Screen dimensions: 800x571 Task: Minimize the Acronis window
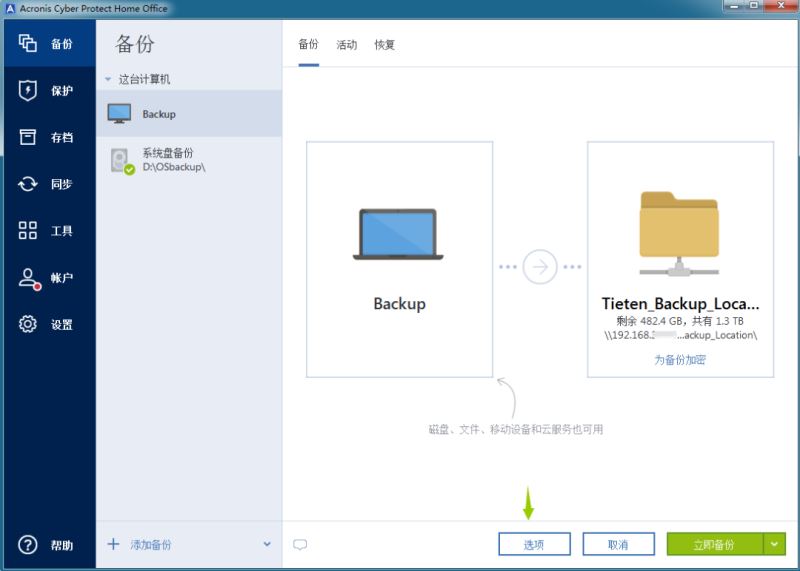pyautogui.click(x=734, y=6)
